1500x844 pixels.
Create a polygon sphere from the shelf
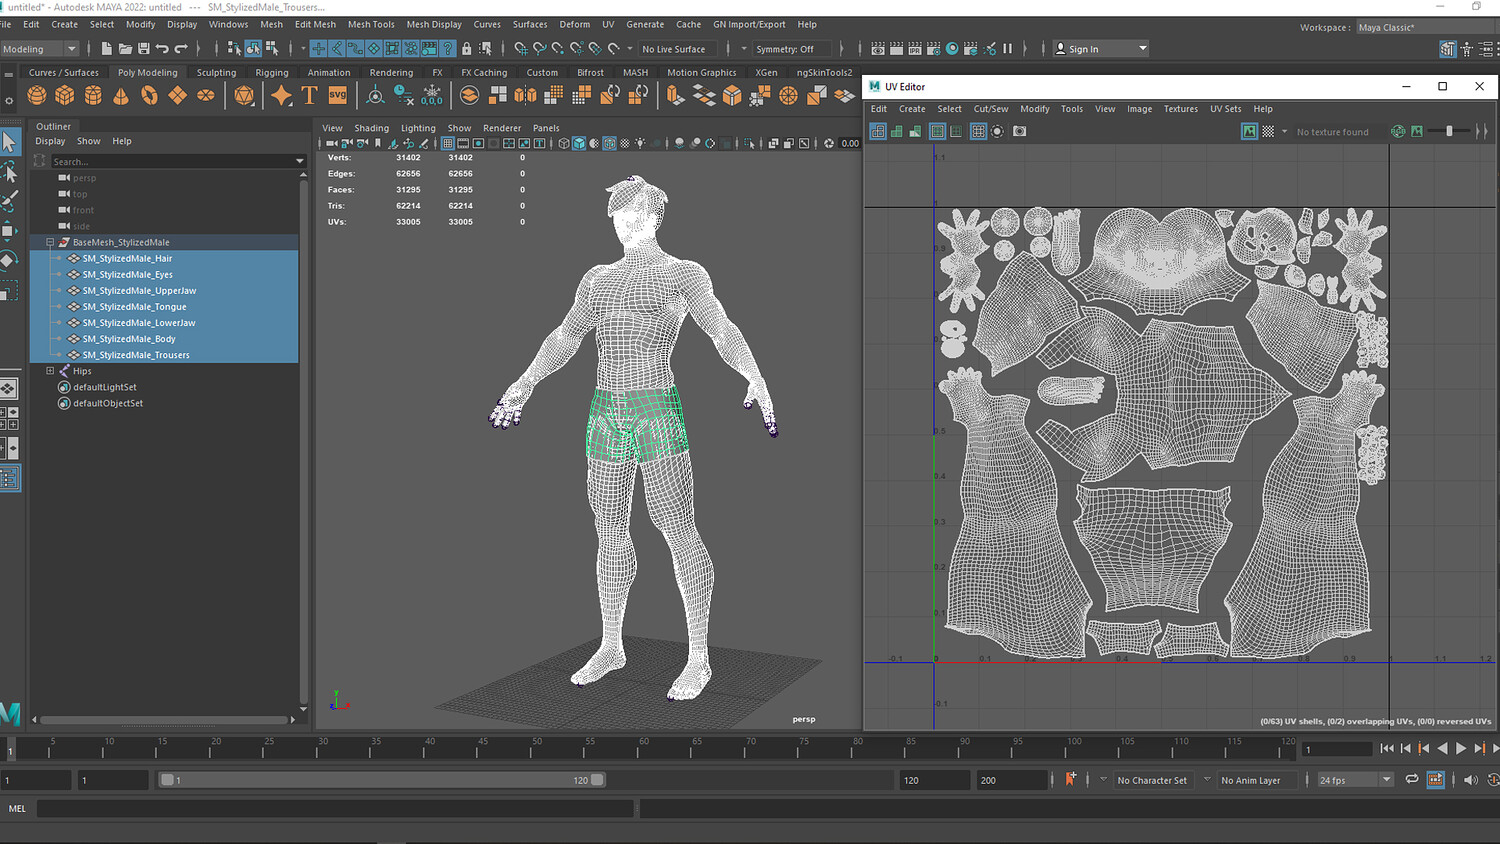point(37,95)
